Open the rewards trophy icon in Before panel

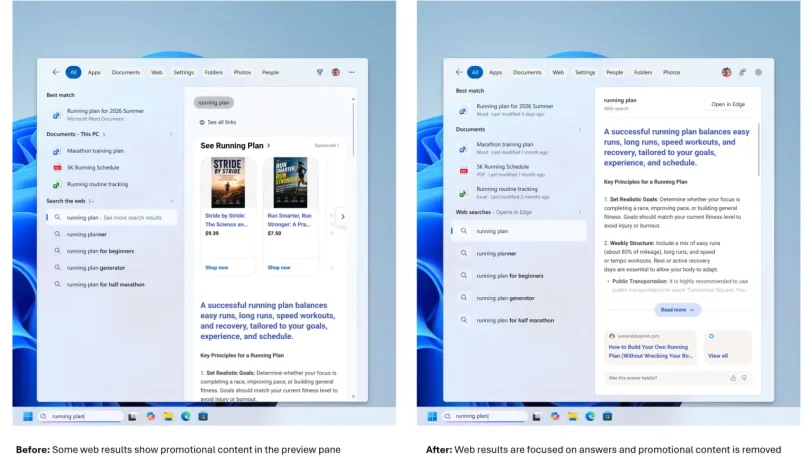pyautogui.click(x=320, y=73)
